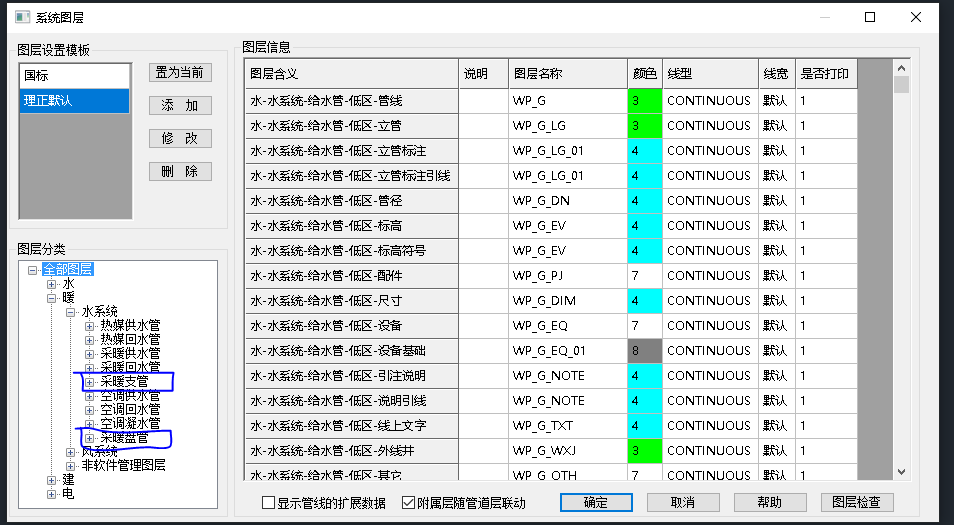Viewport: 954px width, 525px height.
Task: Enable 显示管线的扩展数据 checkbox
Action: pos(268,503)
